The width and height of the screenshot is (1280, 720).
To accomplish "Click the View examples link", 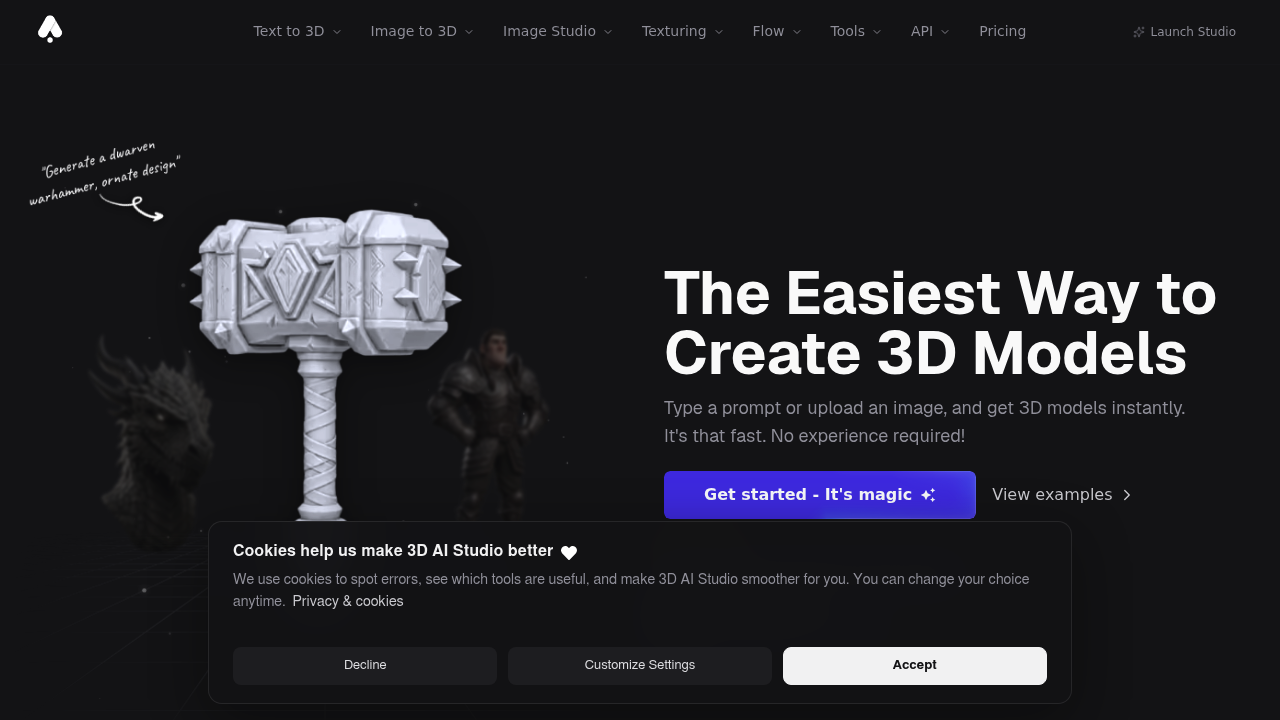I will pos(1062,495).
